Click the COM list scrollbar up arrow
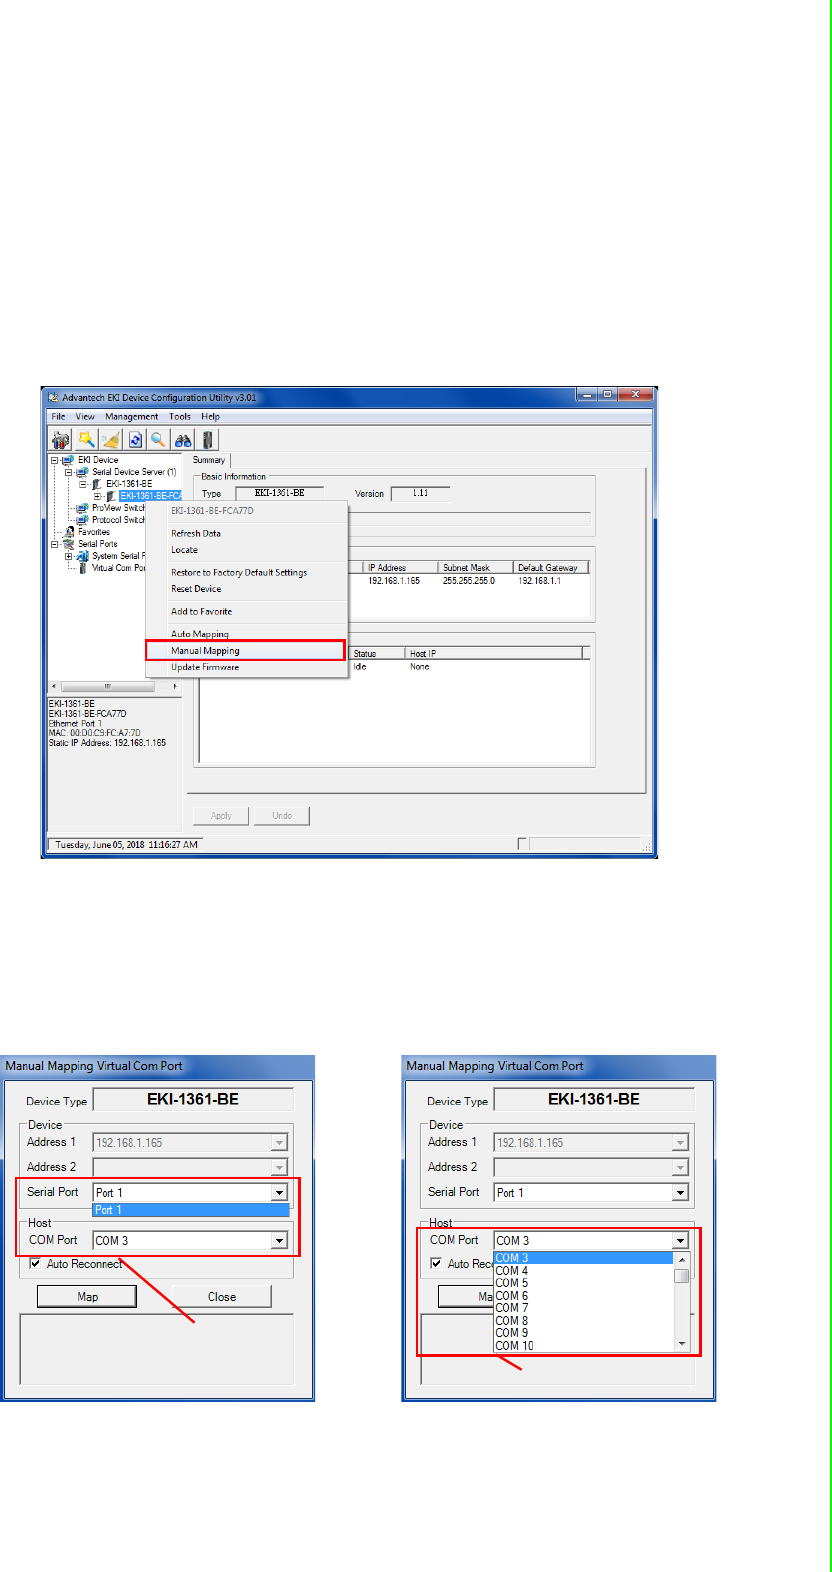832x1572 pixels. point(682,1259)
